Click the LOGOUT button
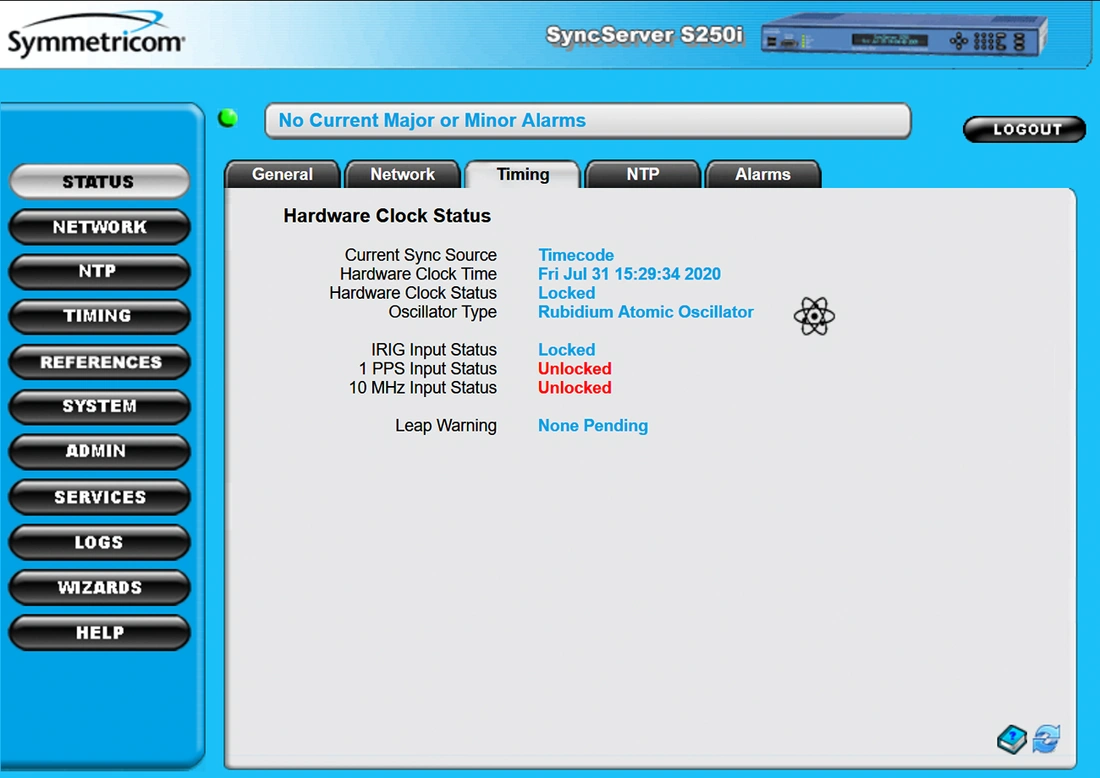 tap(1025, 129)
